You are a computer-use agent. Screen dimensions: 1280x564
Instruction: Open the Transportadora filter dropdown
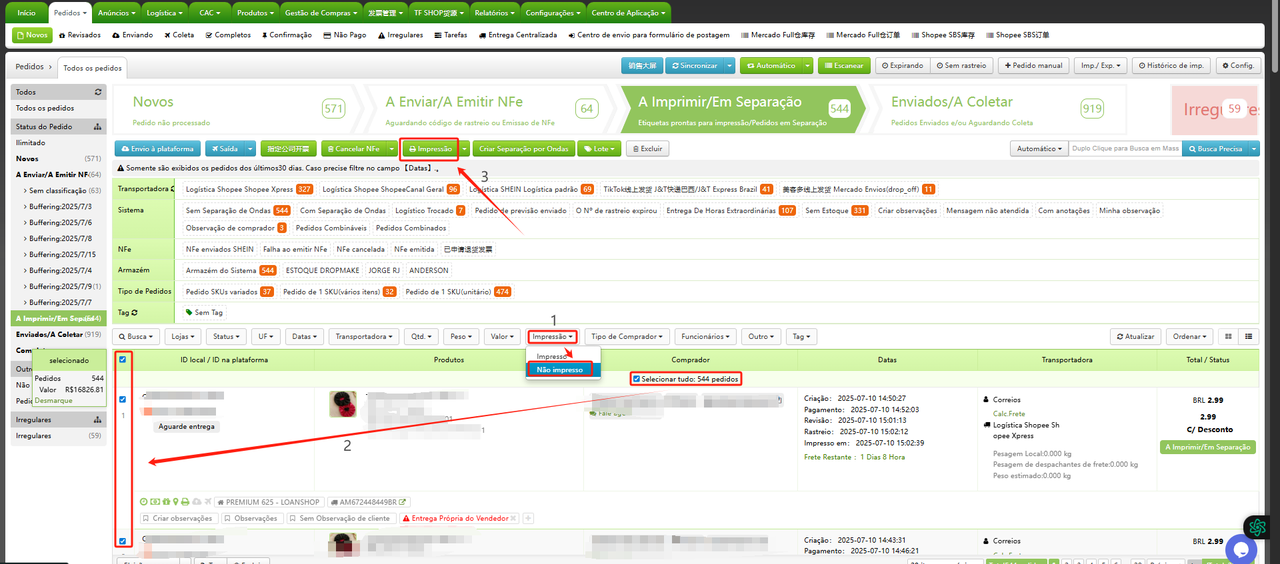pos(365,337)
